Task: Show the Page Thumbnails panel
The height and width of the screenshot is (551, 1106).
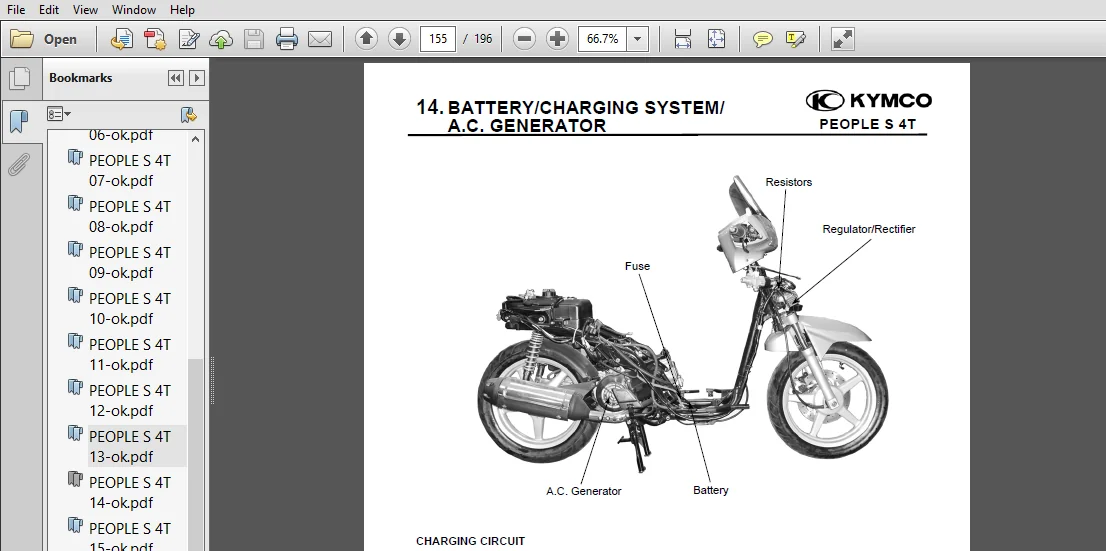Action: click(19, 78)
